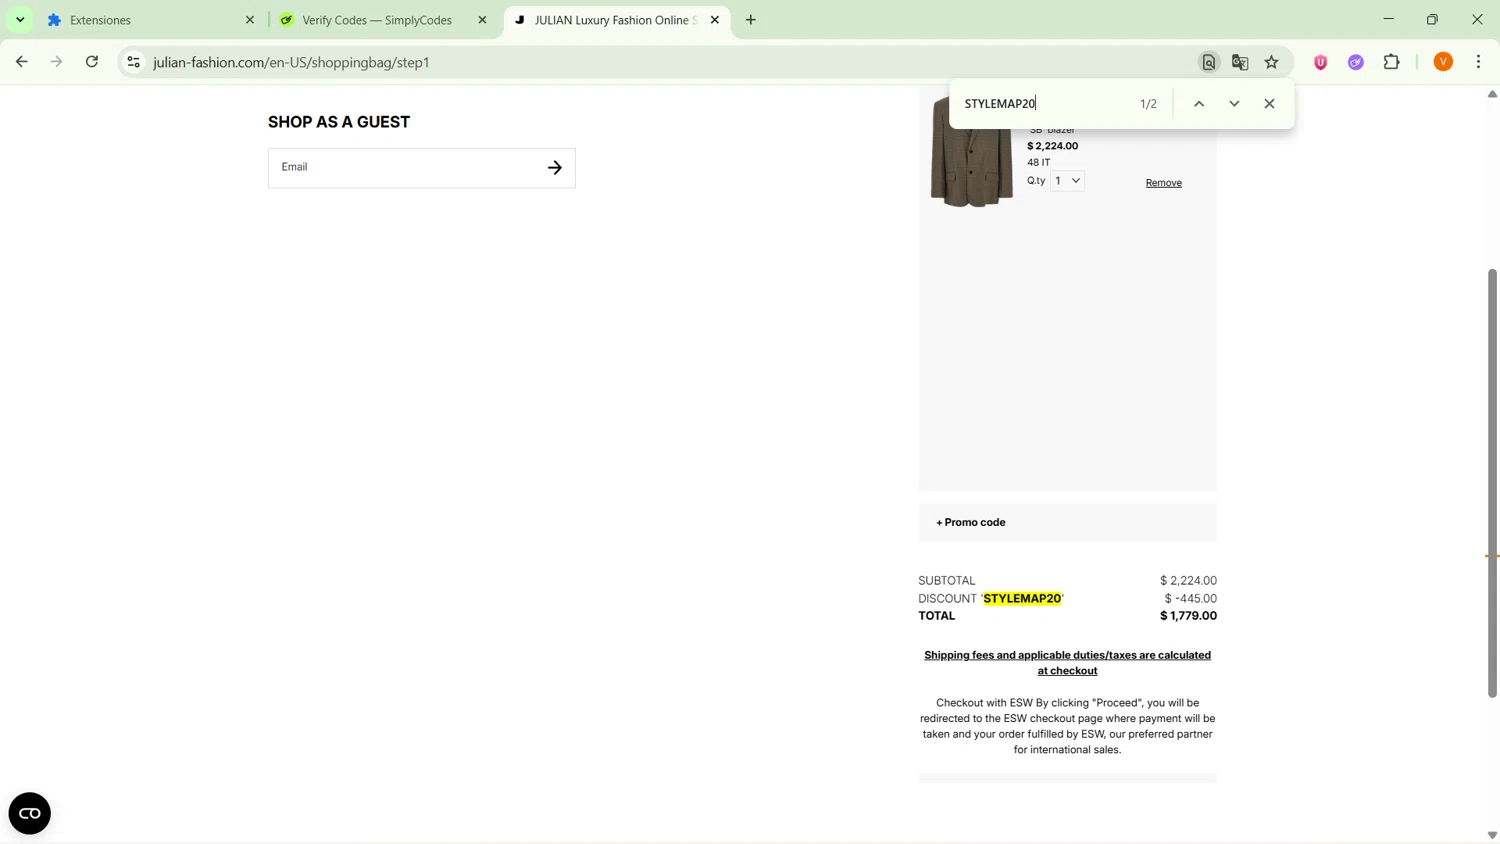This screenshot has height=844, width=1500.
Task: Open the tab search dropdown arrow
Action: pos(20,20)
